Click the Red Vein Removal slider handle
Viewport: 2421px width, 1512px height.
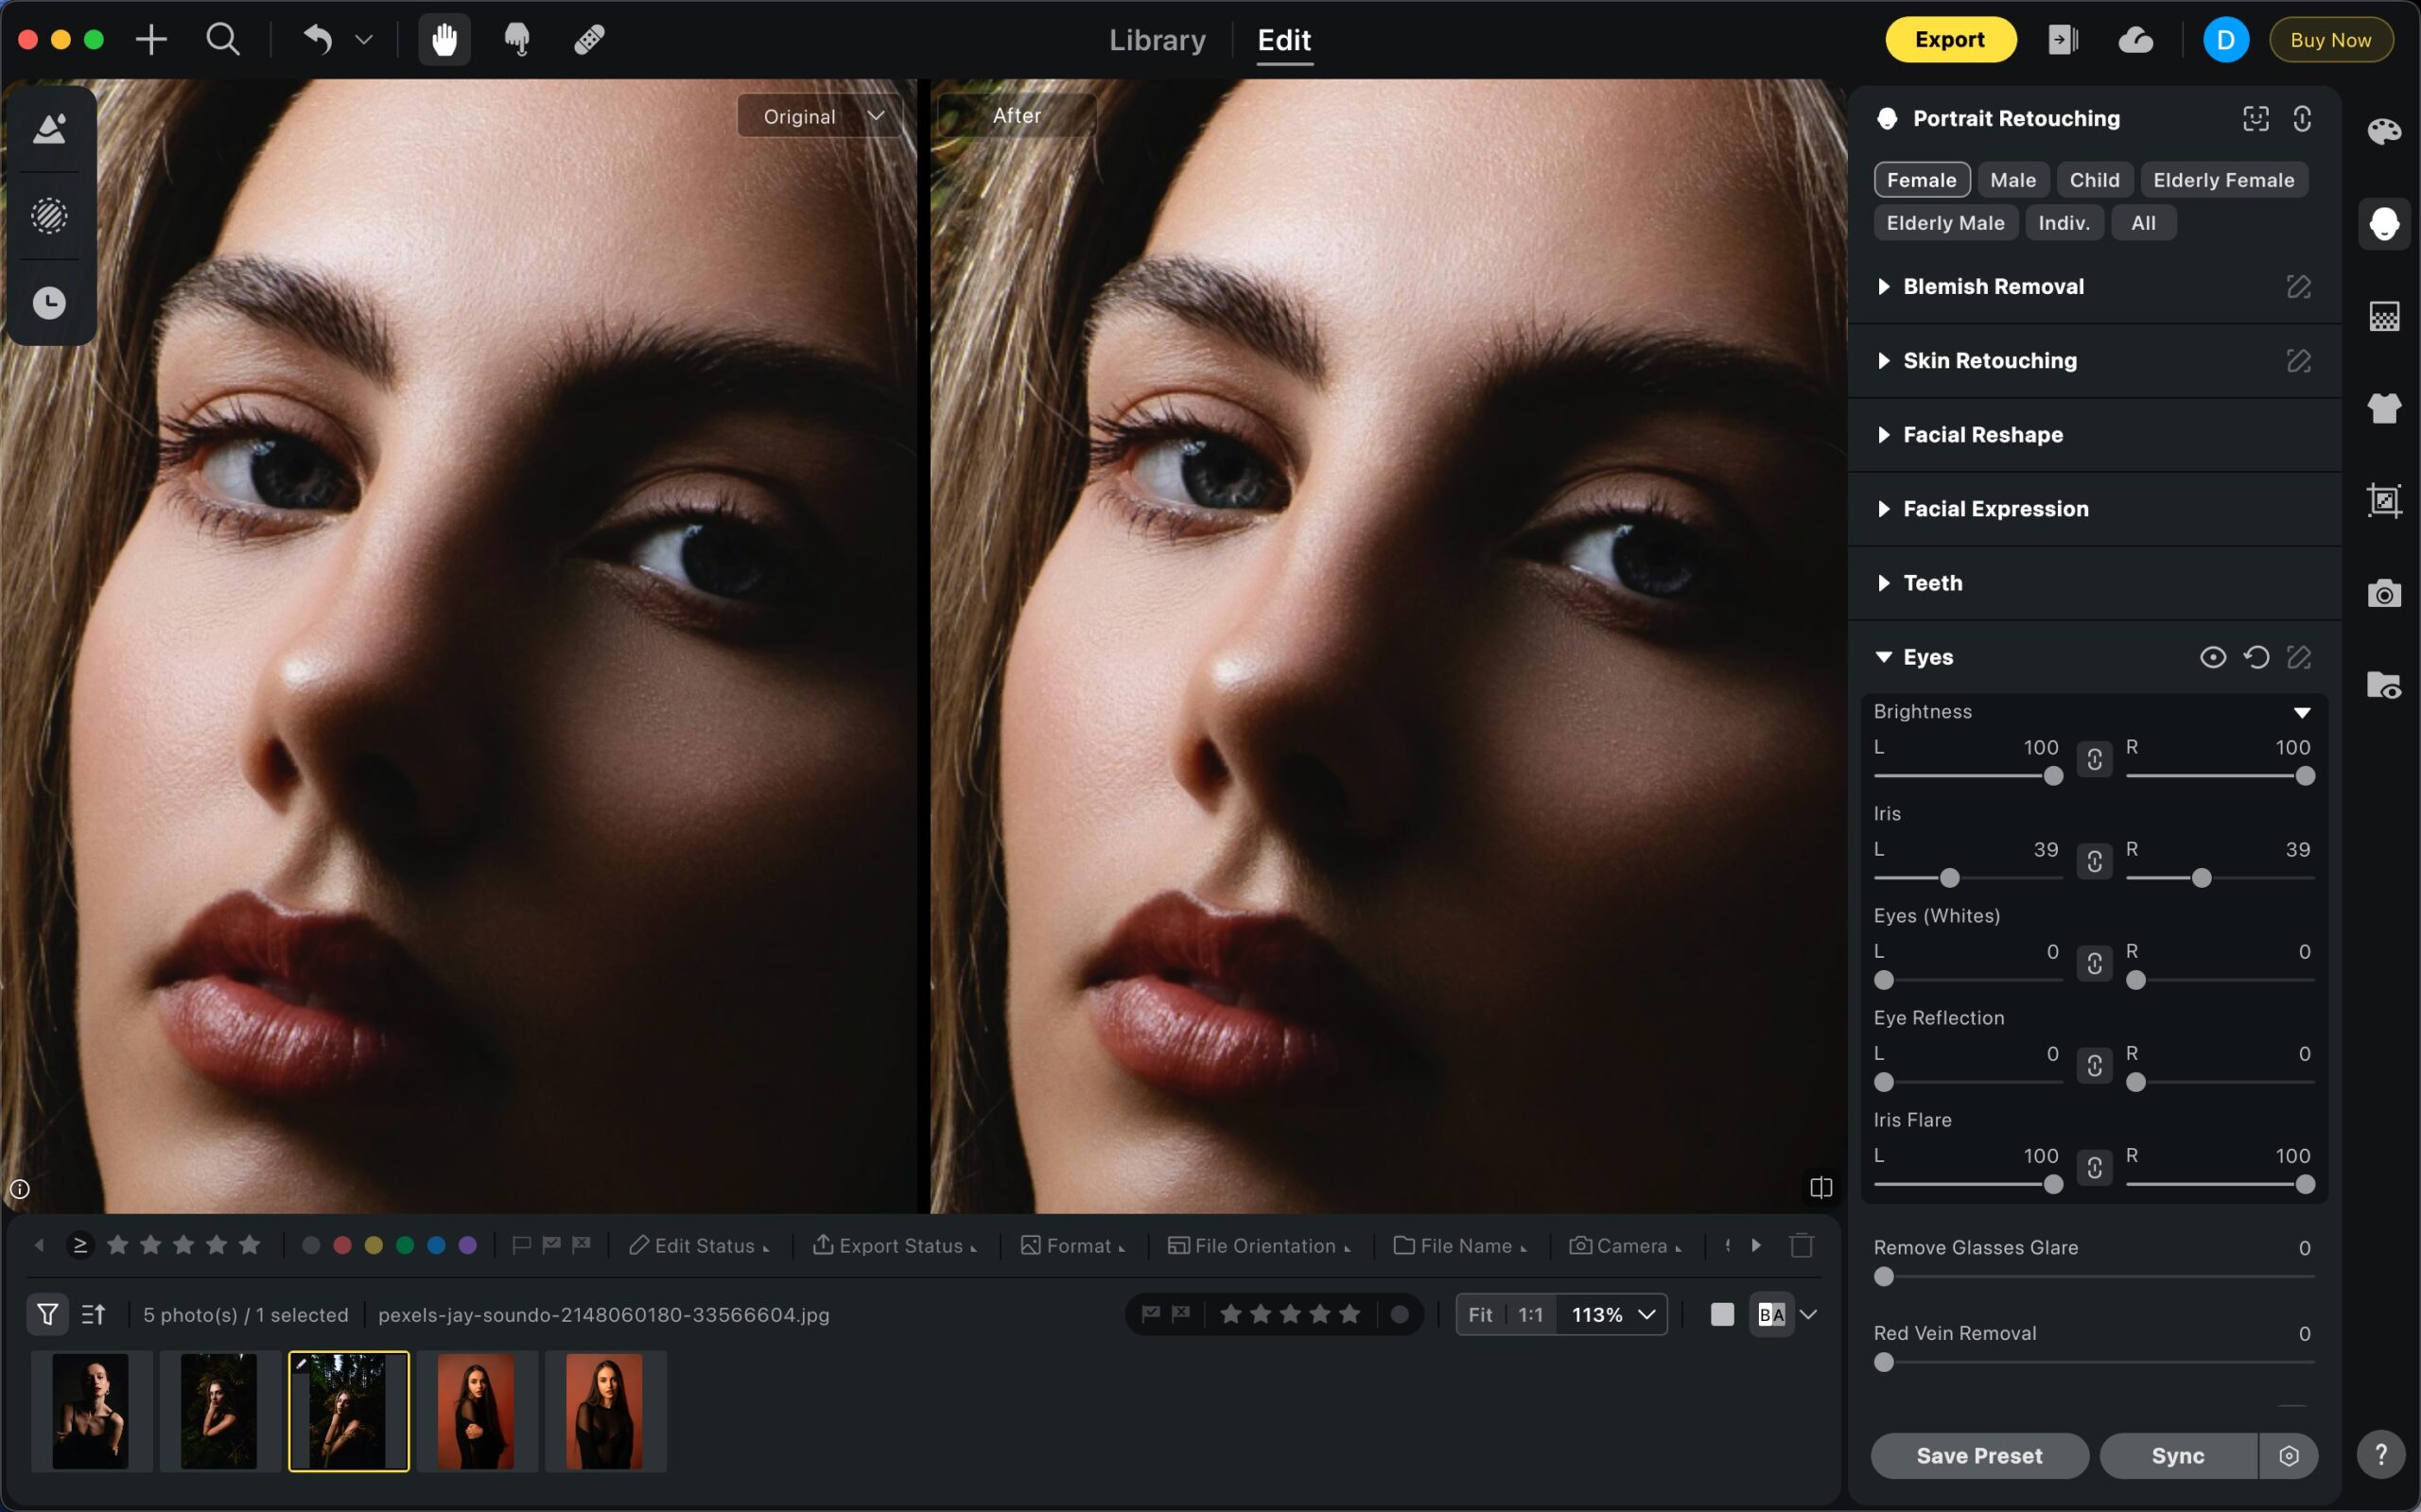(x=1884, y=1362)
